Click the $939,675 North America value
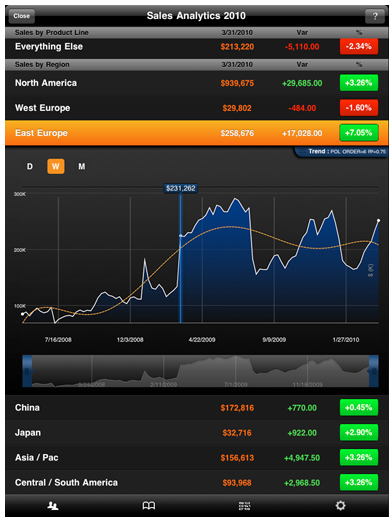The height and width of the screenshot is (527, 392). coord(237,83)
